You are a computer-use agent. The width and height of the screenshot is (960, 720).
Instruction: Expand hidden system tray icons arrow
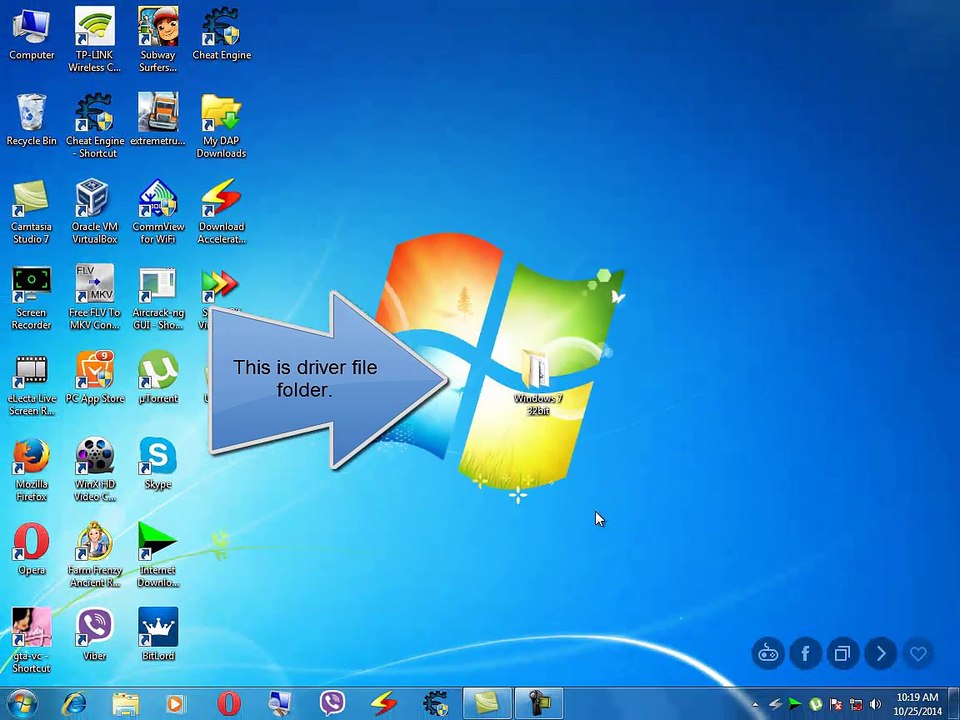[755, 705]
